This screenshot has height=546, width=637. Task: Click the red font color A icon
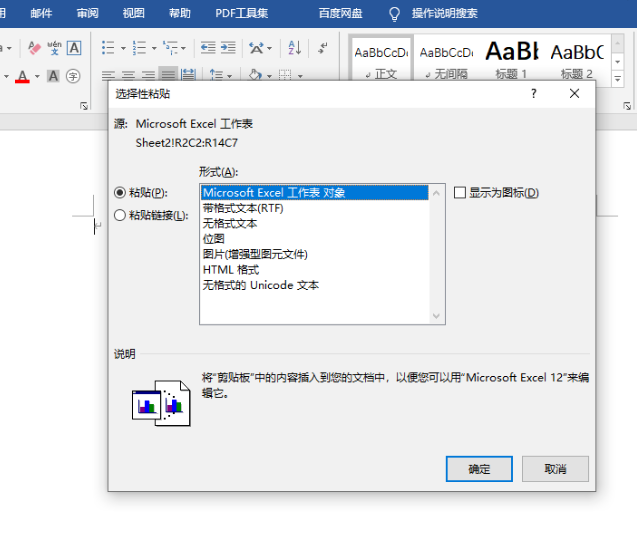22,76
